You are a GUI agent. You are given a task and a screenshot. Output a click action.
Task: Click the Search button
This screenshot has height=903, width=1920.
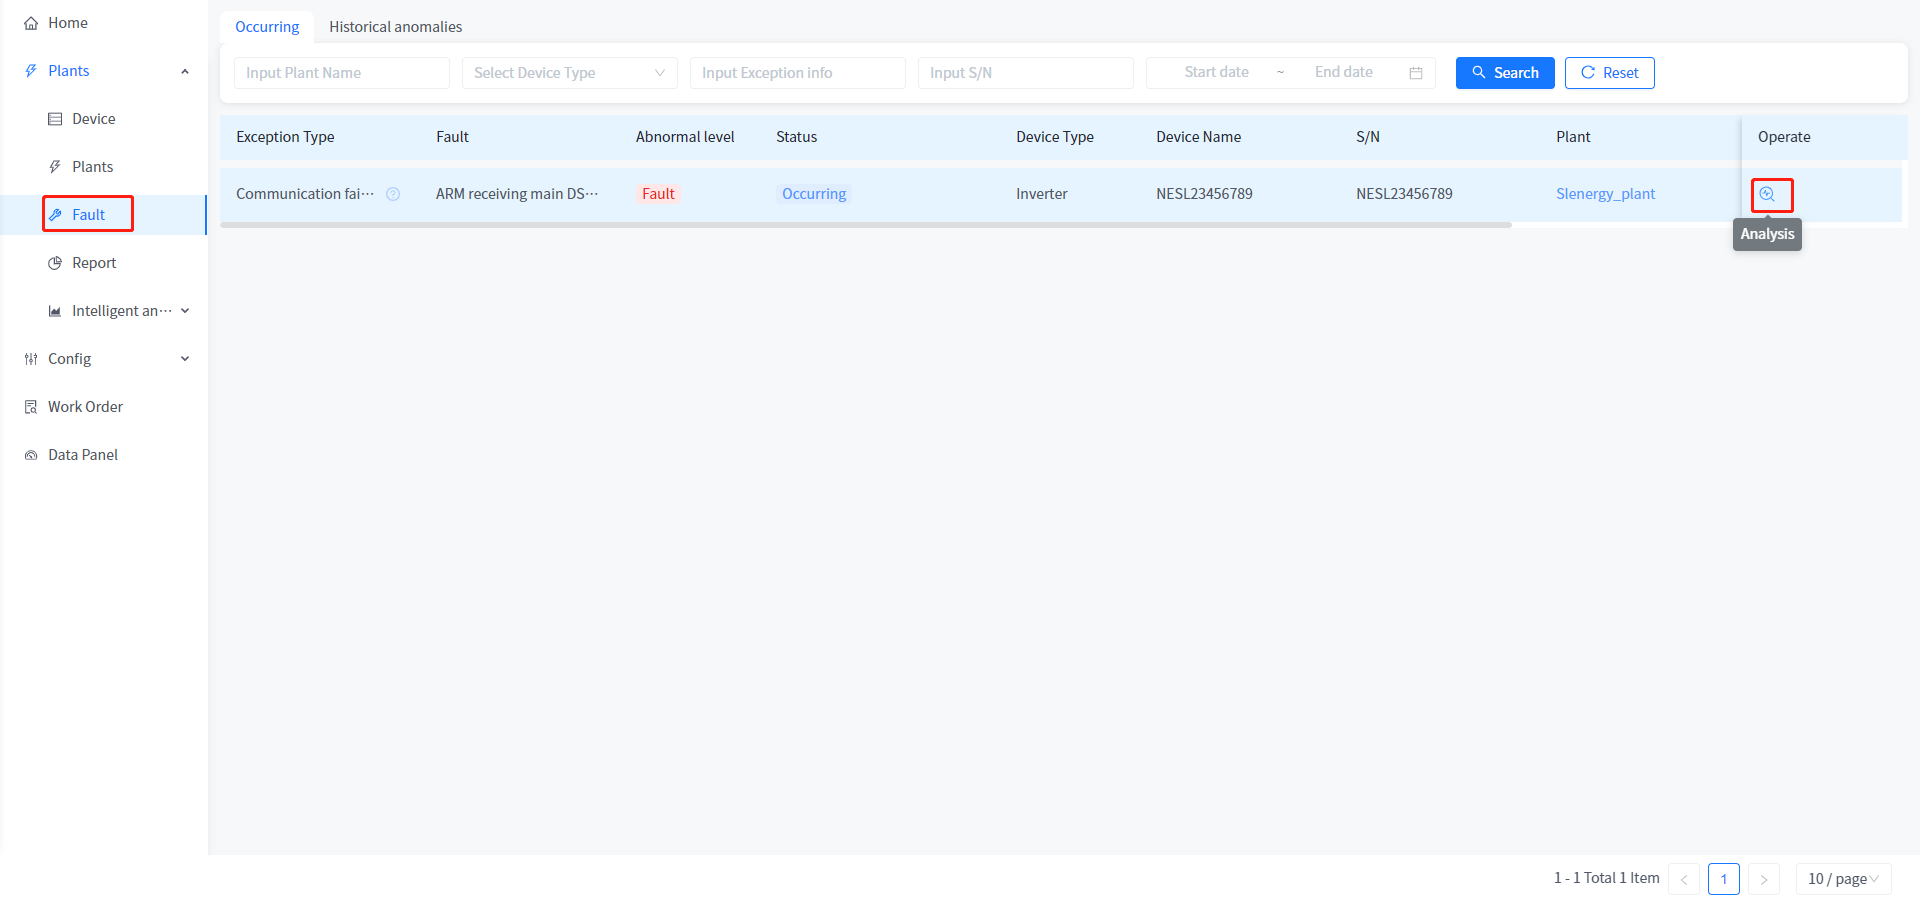coord(1504,73)
